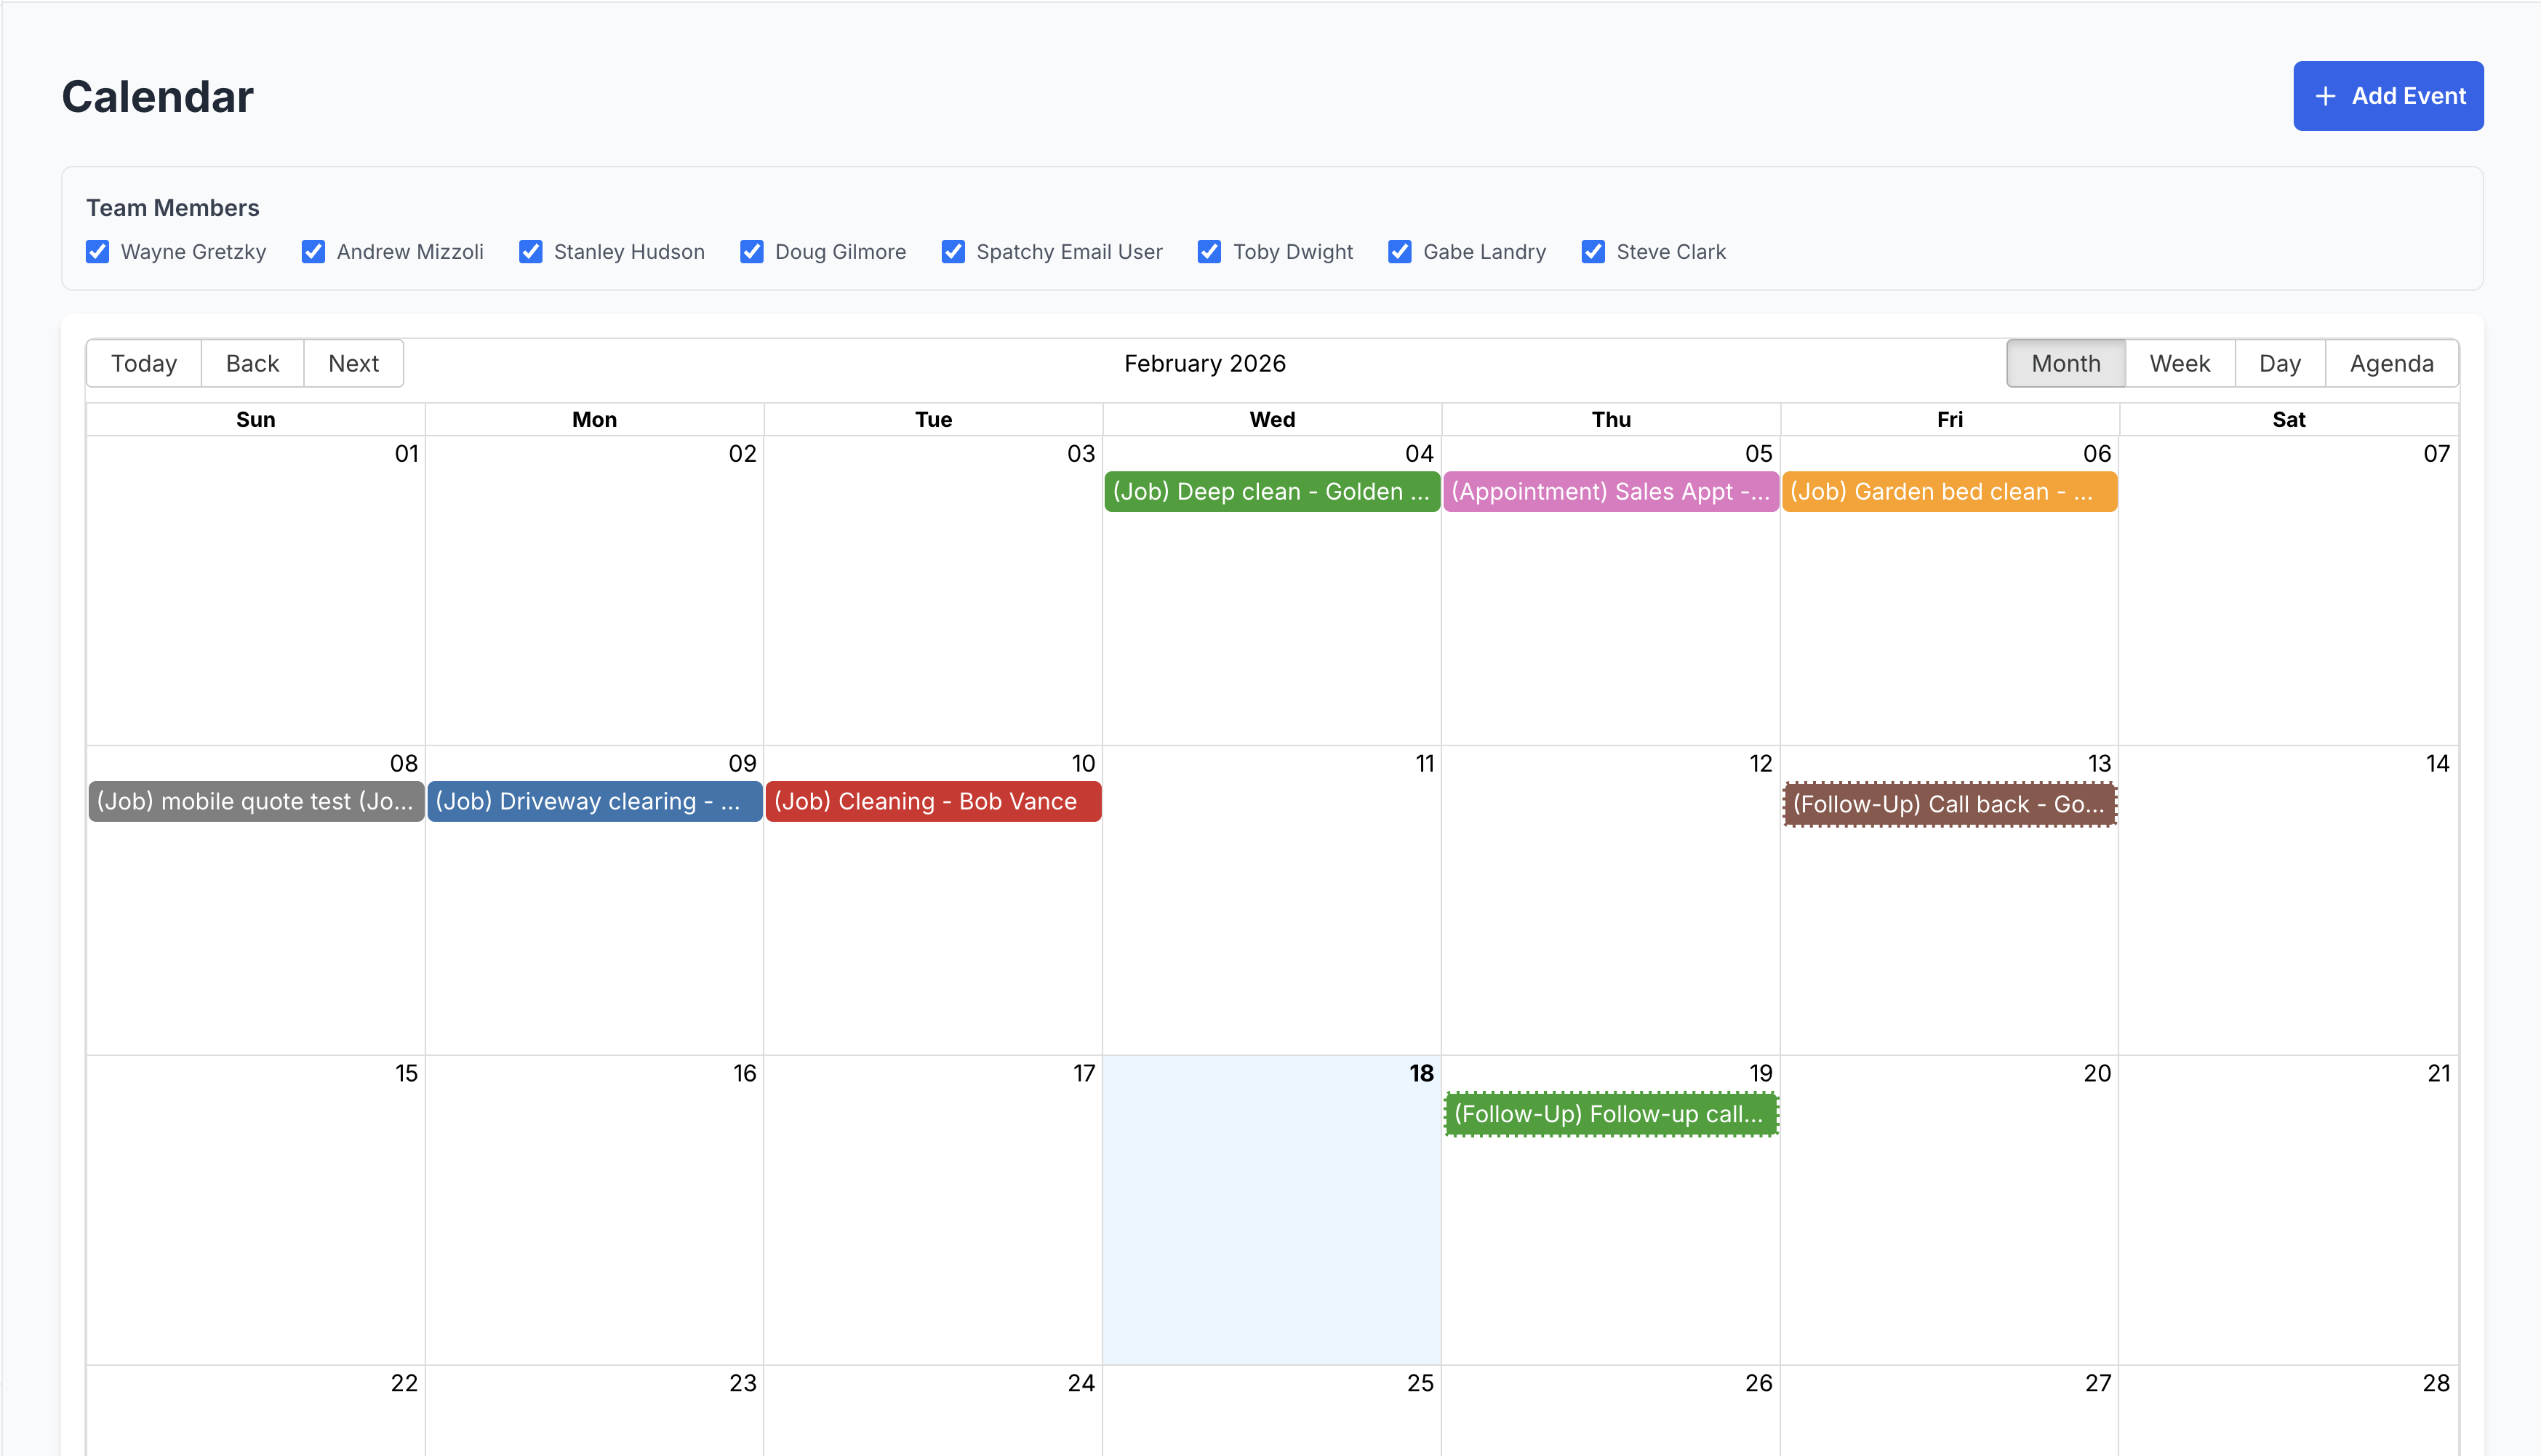Click date number 25
The height and width of the screenshot is (1456, 2541).
click(x=1420, y=1384)
